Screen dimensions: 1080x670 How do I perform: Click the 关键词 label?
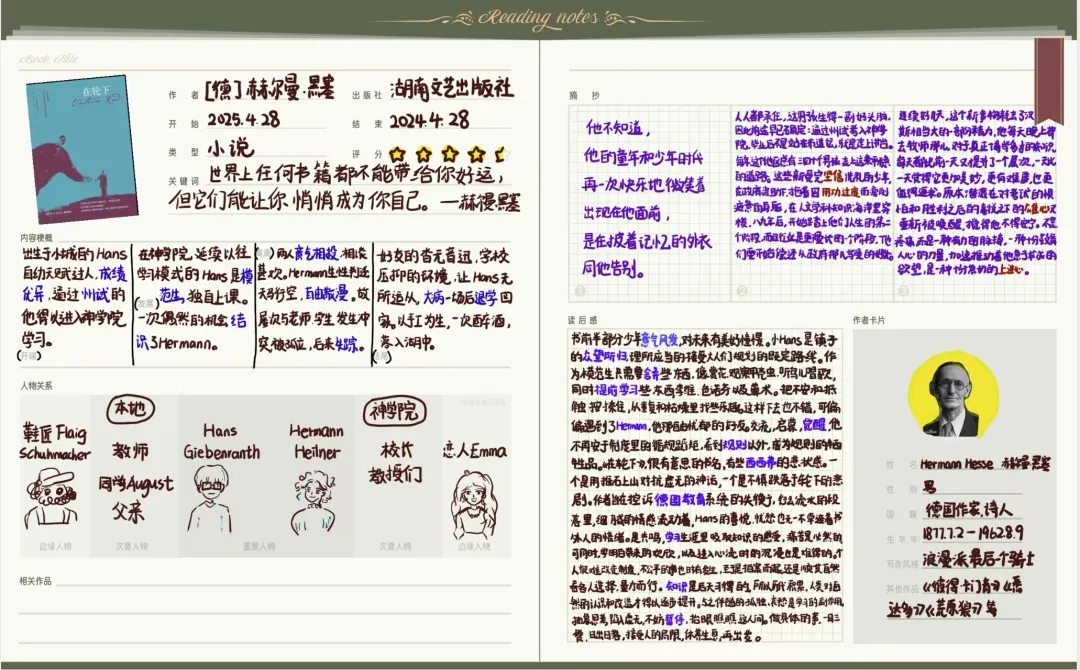(184, 180)
